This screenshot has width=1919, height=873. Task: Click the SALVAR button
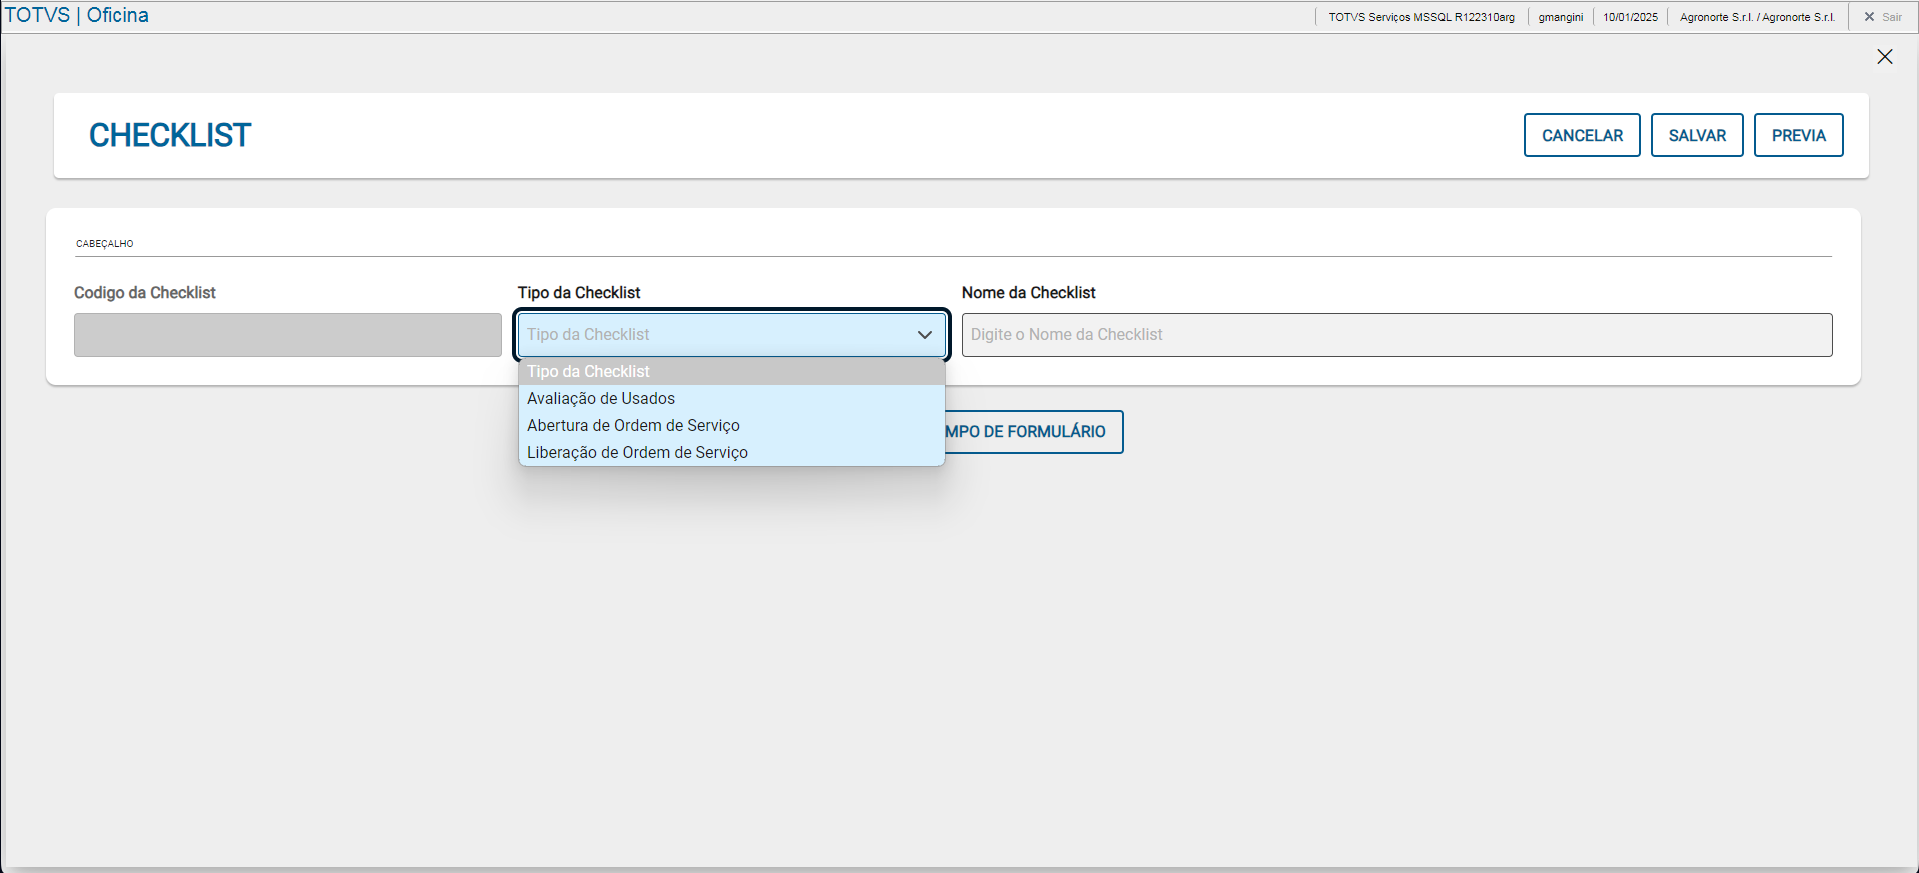[x=1696, y=135]
